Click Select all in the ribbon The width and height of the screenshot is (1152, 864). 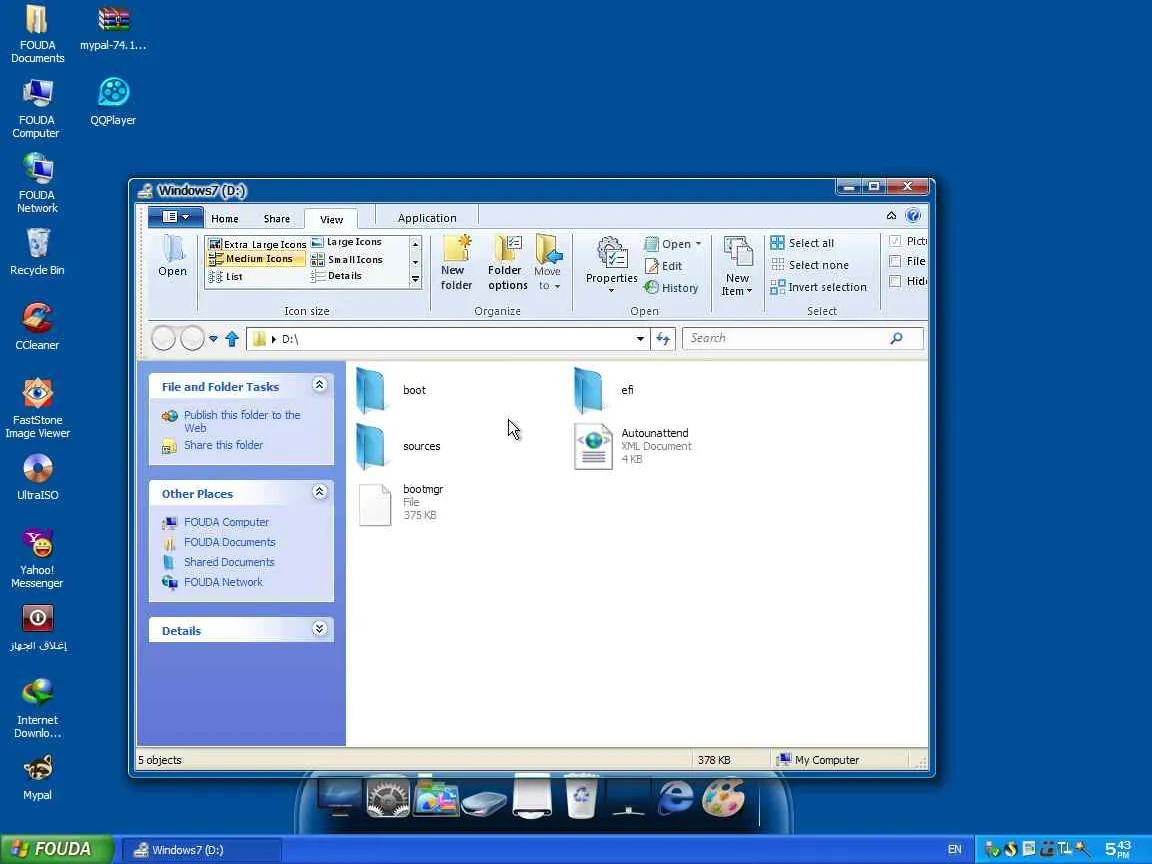click(802, 242)
